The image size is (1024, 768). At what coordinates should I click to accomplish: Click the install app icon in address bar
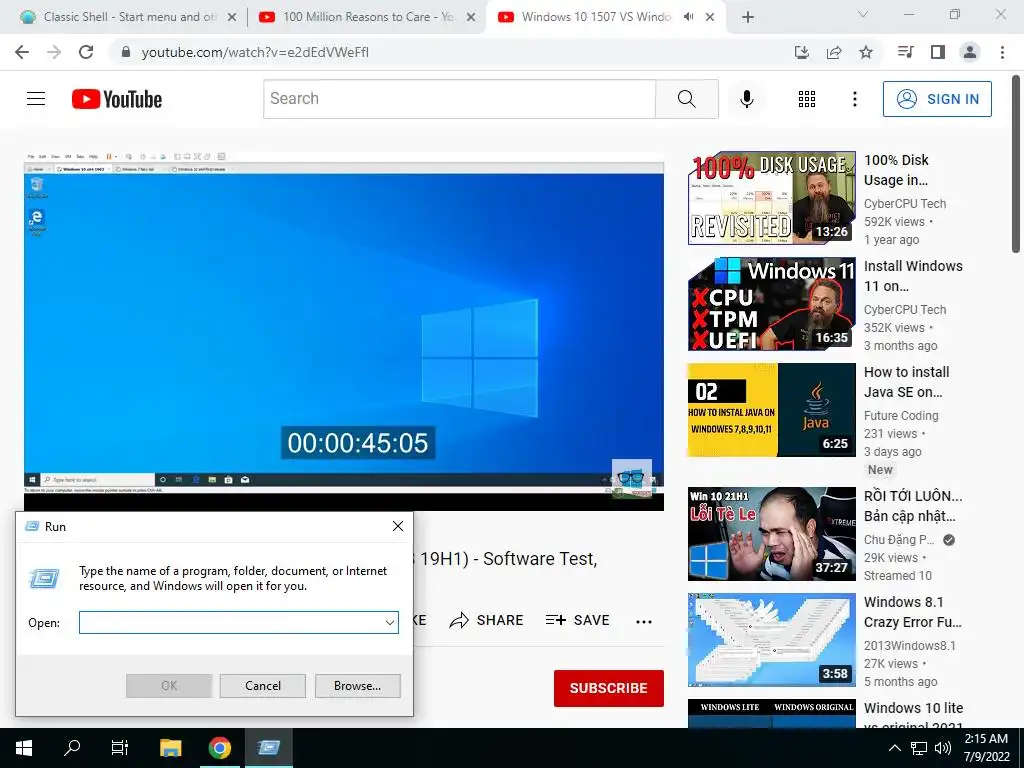[802, 52]
